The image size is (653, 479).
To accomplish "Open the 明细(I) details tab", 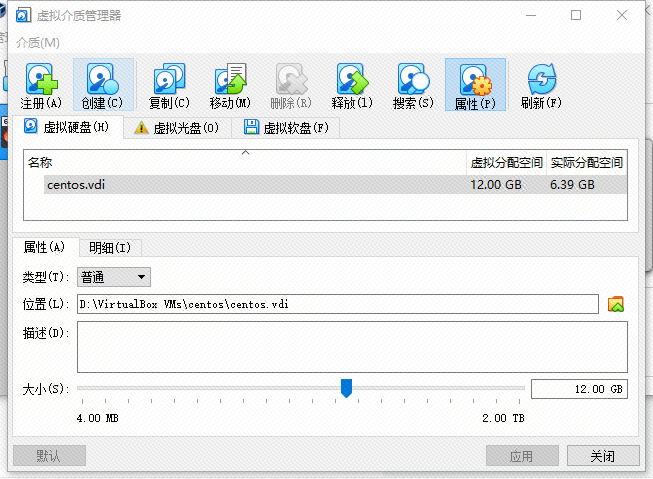I will (x=110, y=248).
